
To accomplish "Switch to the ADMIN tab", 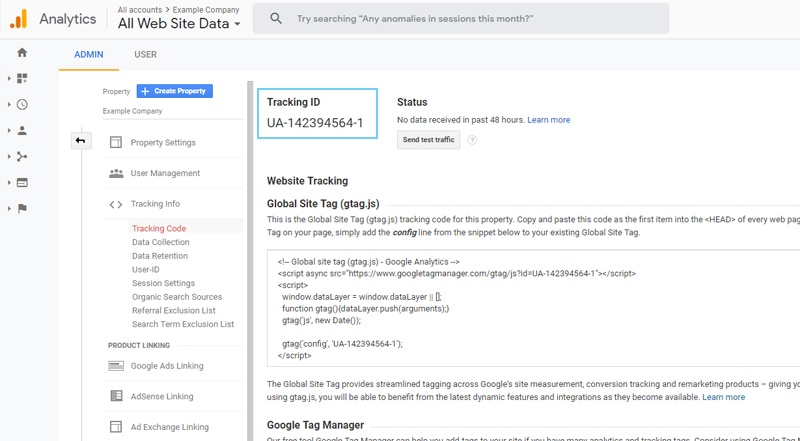I will [x=89, y=55].
